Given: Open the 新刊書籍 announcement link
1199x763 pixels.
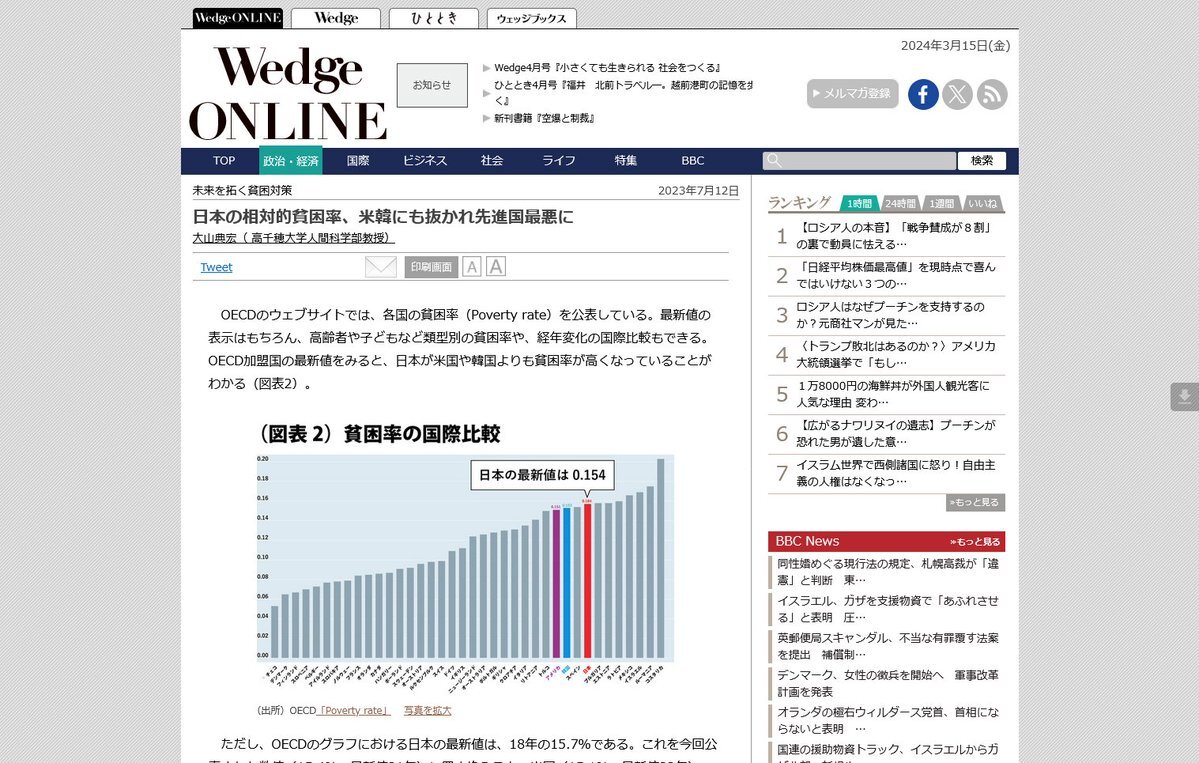Looking at the screenshot, I should coord(544,118).
